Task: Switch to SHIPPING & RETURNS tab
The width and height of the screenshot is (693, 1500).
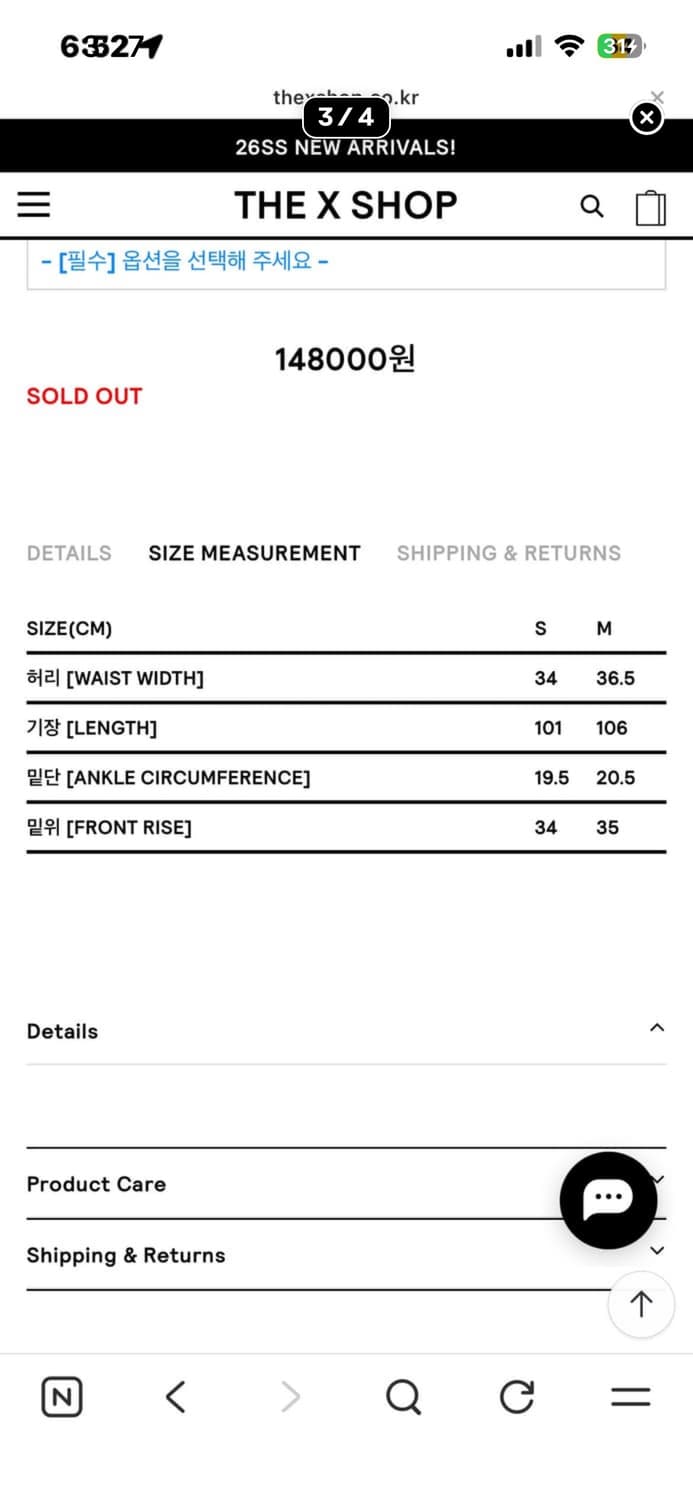Action: pos(508,553)
